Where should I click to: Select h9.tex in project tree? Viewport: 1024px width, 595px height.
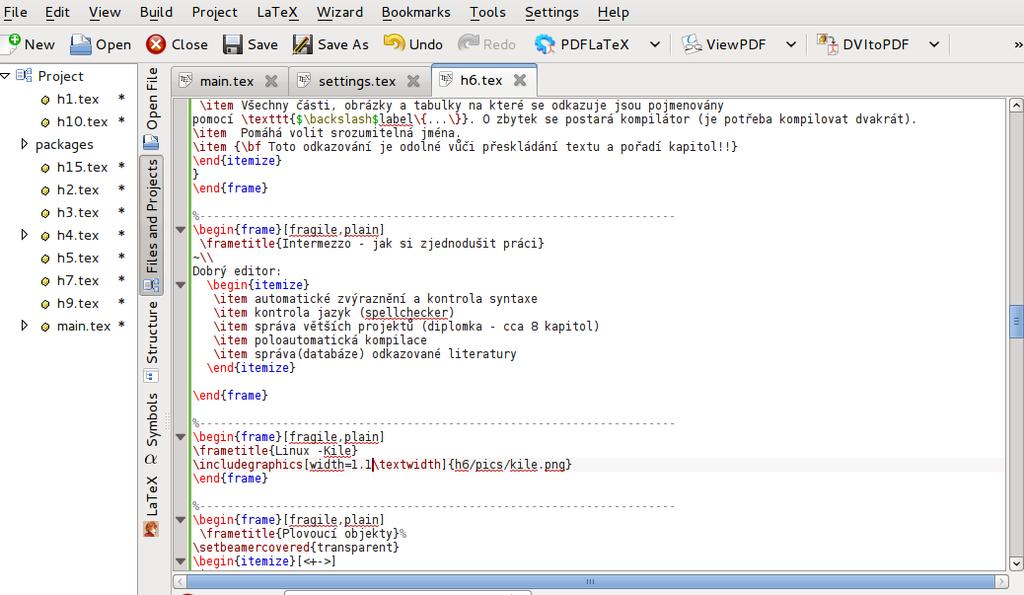coord(78,303)
